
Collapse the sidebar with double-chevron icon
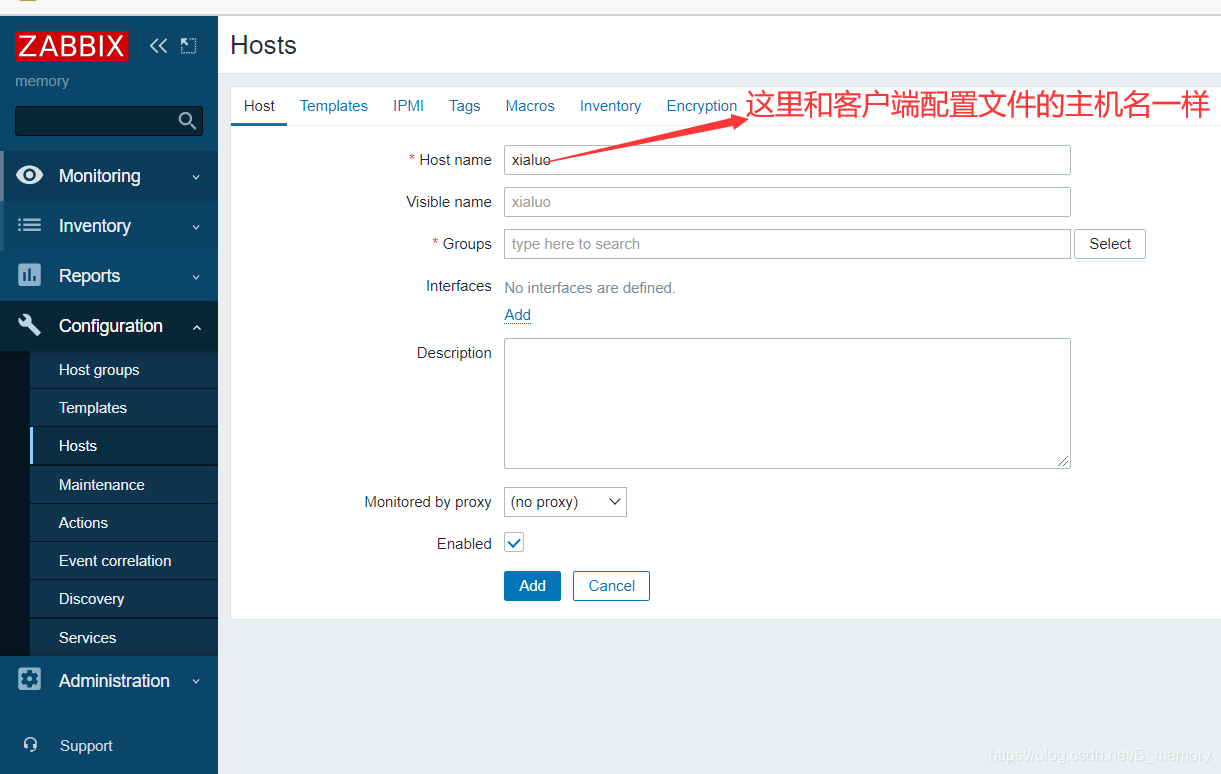tap(158, 45)
